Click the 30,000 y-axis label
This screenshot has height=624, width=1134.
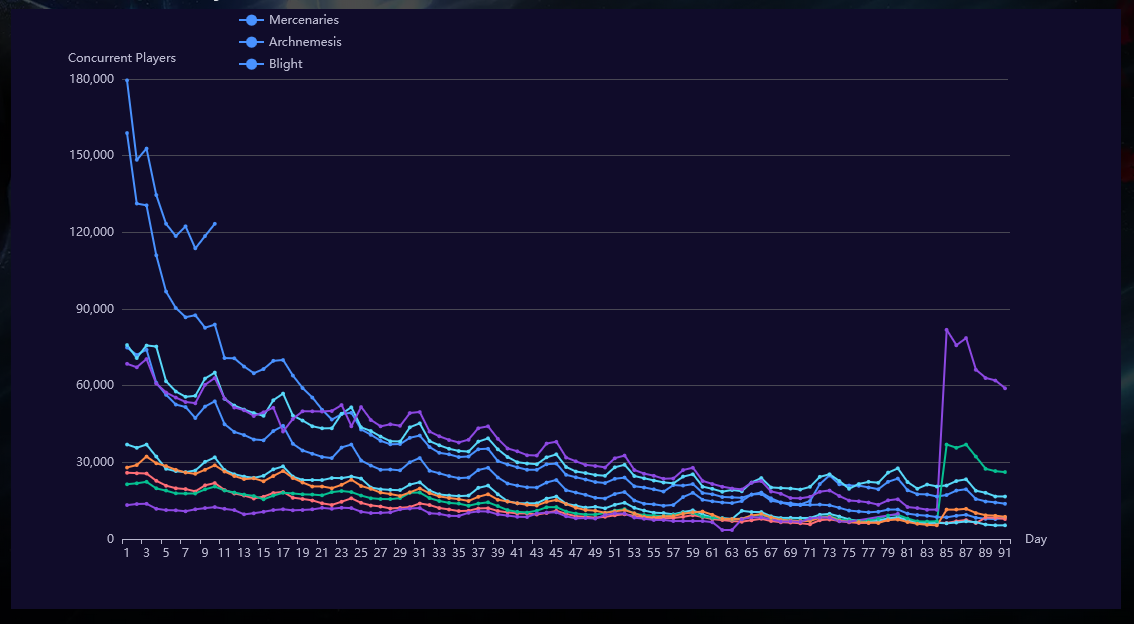click(95, 462)
